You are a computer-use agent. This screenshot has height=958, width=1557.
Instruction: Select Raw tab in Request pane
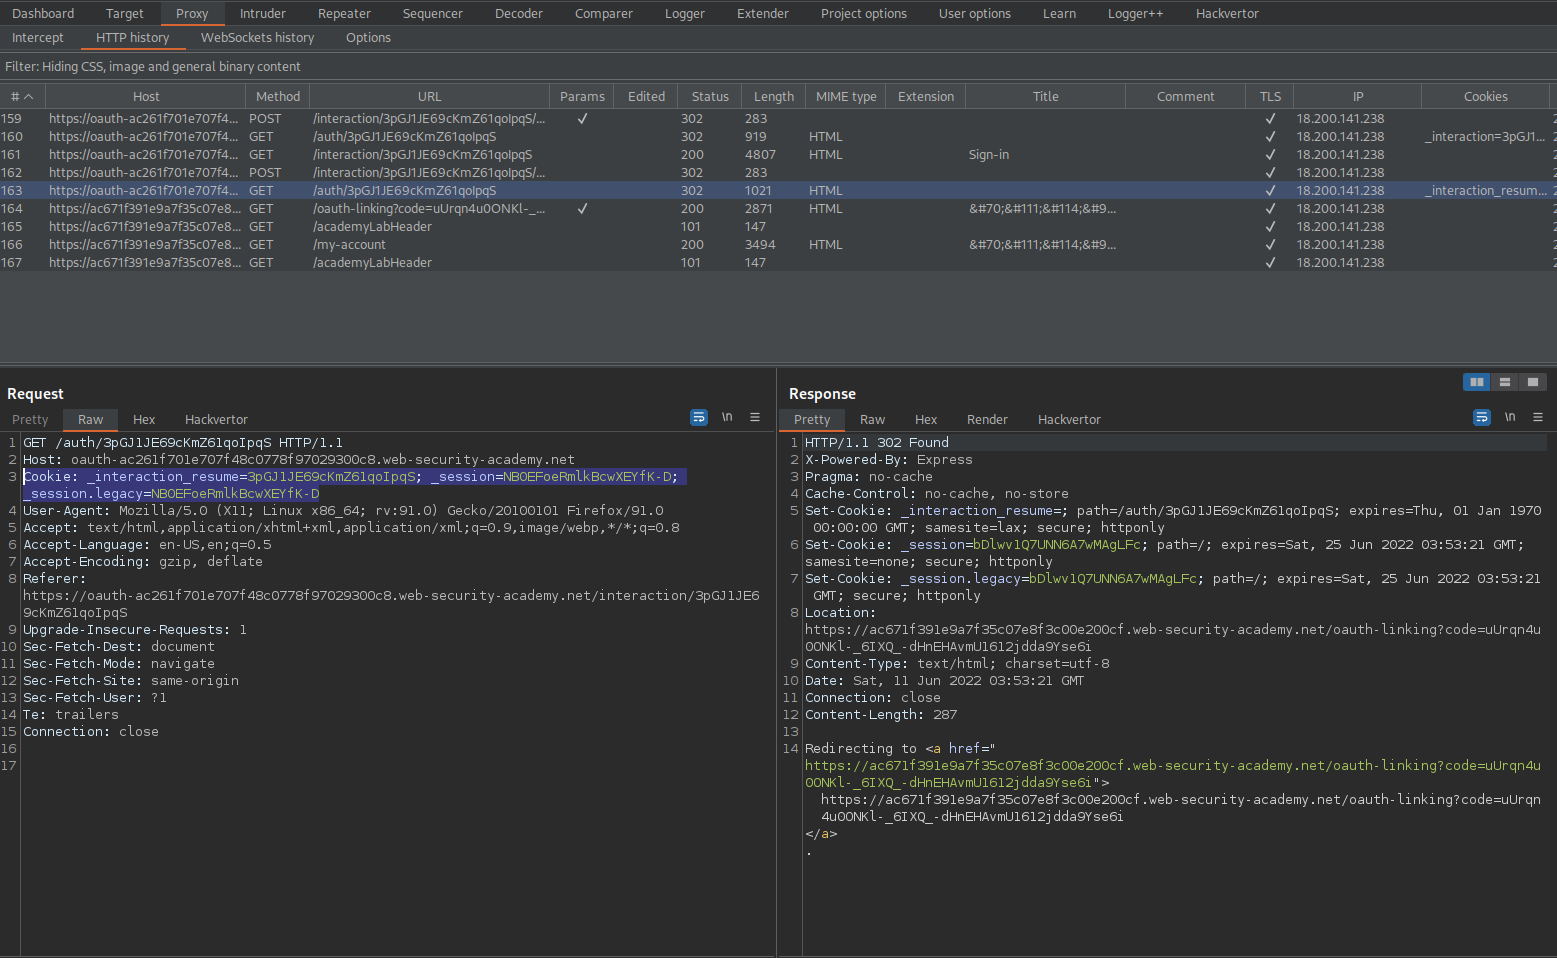pyautogui.click(x=91, y=419)
